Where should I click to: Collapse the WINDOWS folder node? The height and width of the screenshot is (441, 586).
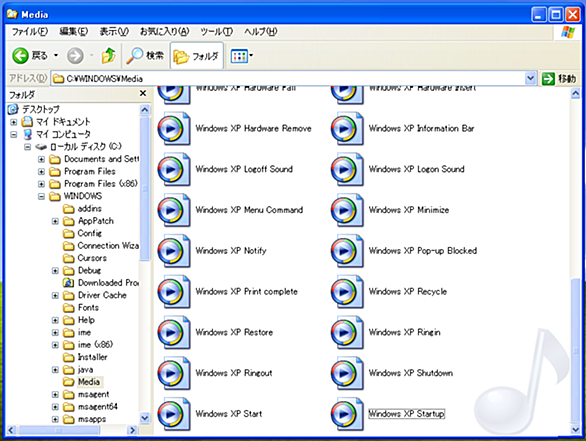(x=41, y=197)
